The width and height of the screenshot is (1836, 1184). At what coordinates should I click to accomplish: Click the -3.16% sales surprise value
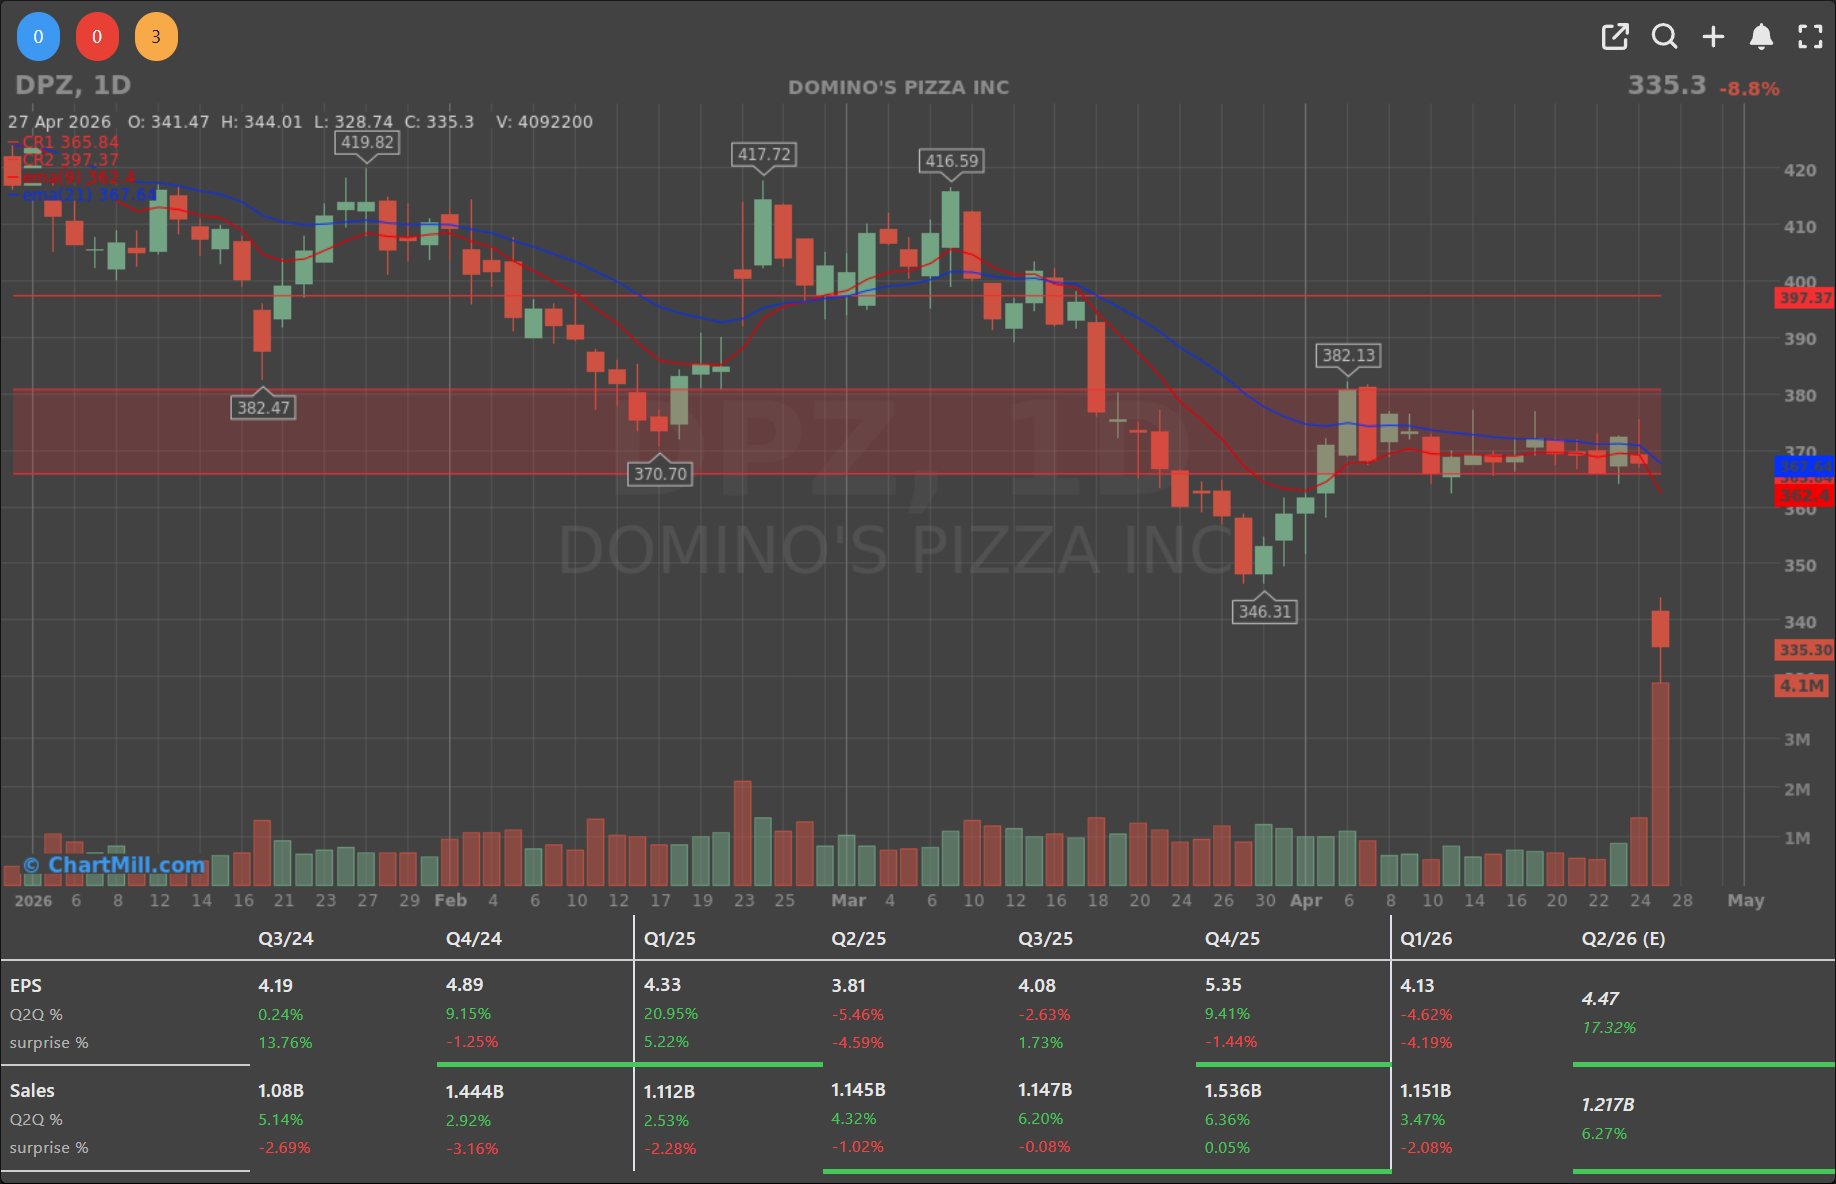pyautogui.click(x=472, y=1149)
